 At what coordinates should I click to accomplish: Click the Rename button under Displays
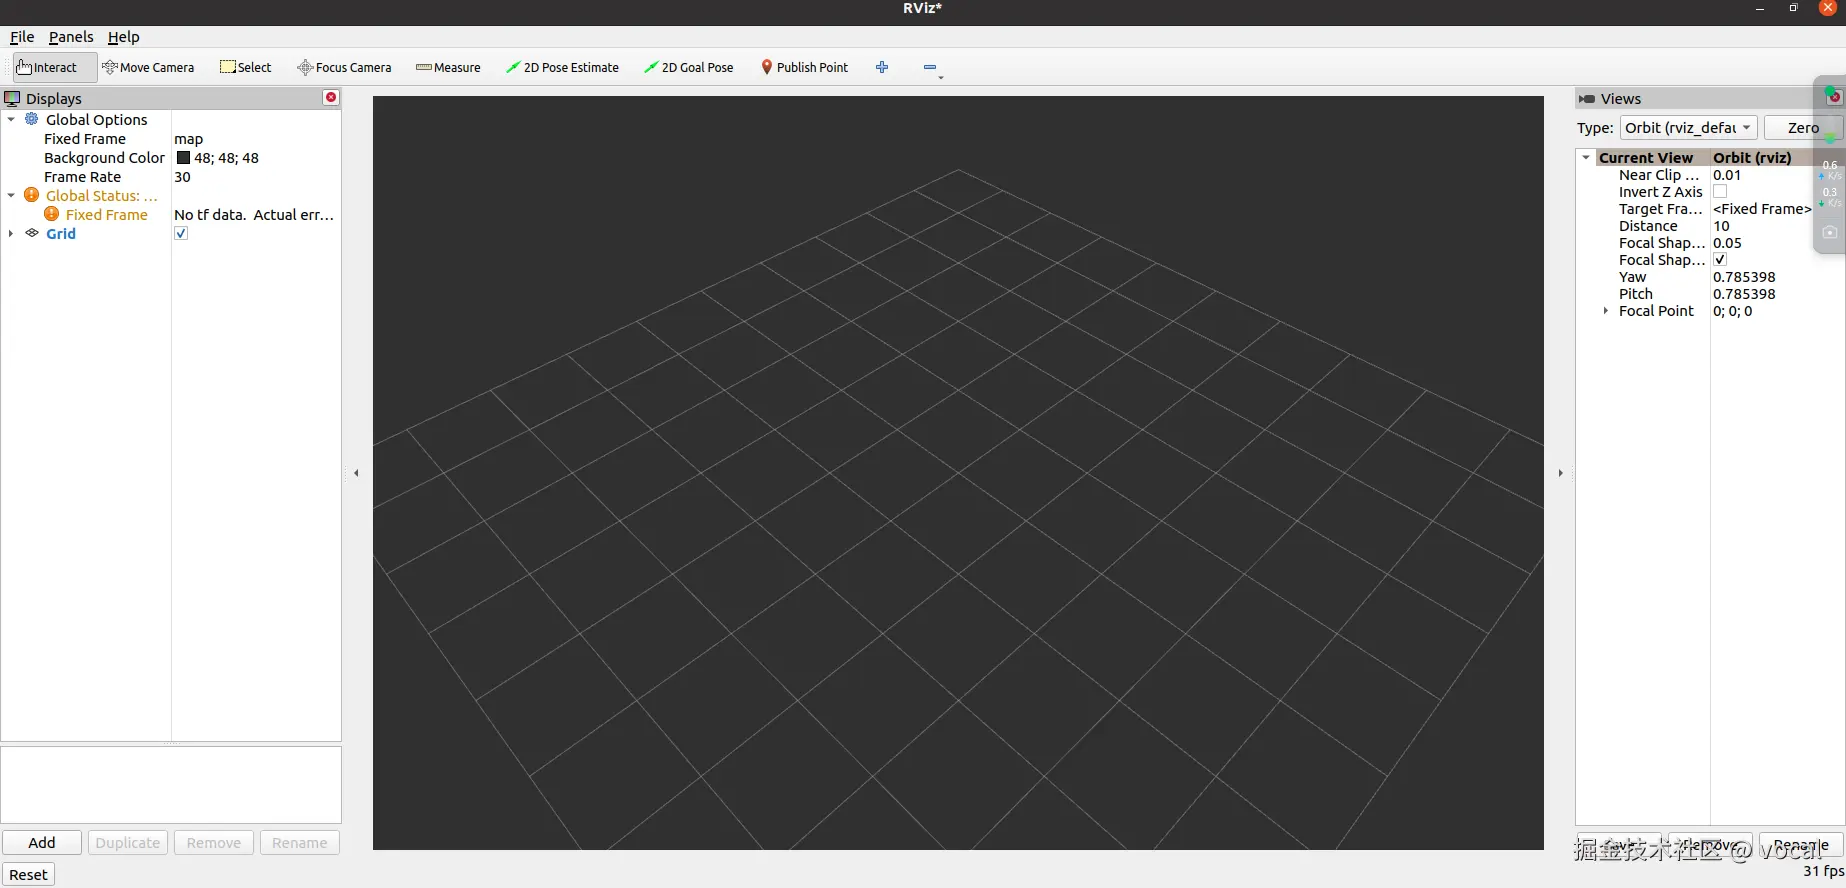(x=300, y=842)
